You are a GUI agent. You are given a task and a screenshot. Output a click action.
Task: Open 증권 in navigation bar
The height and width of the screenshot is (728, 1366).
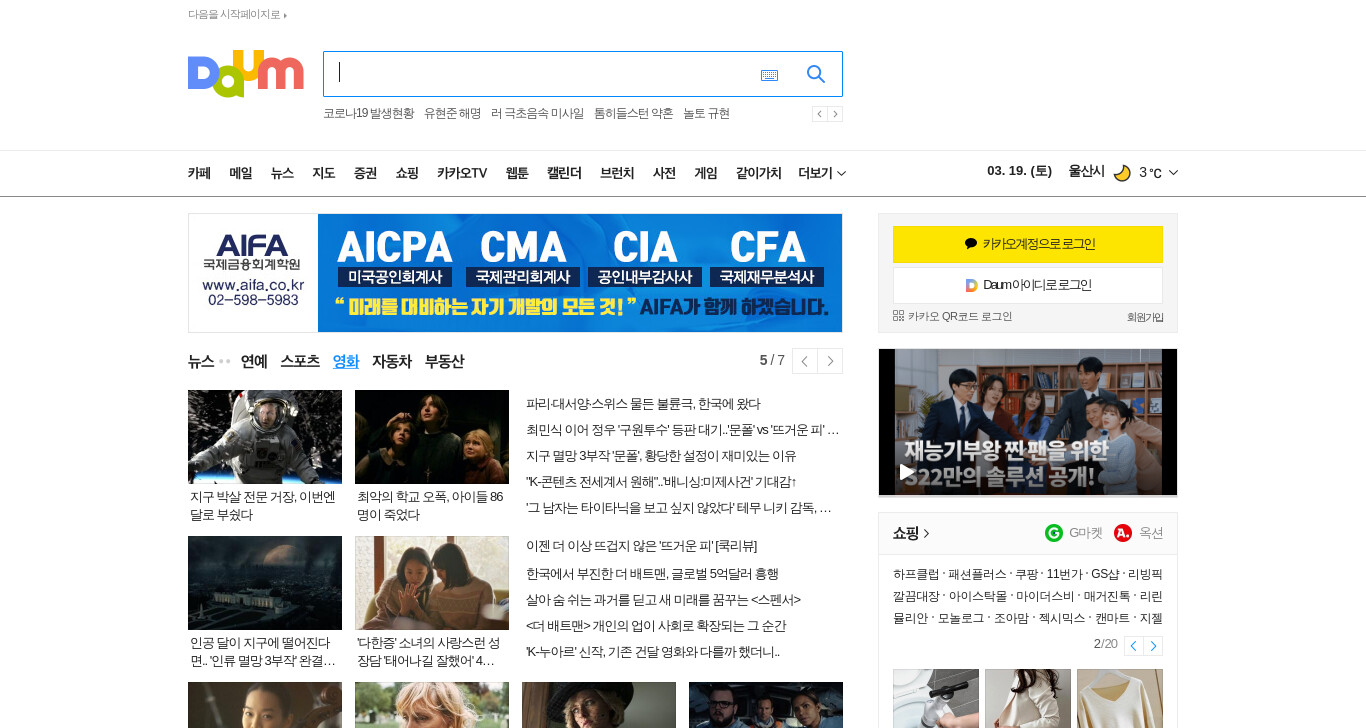[x=365, y=173]
